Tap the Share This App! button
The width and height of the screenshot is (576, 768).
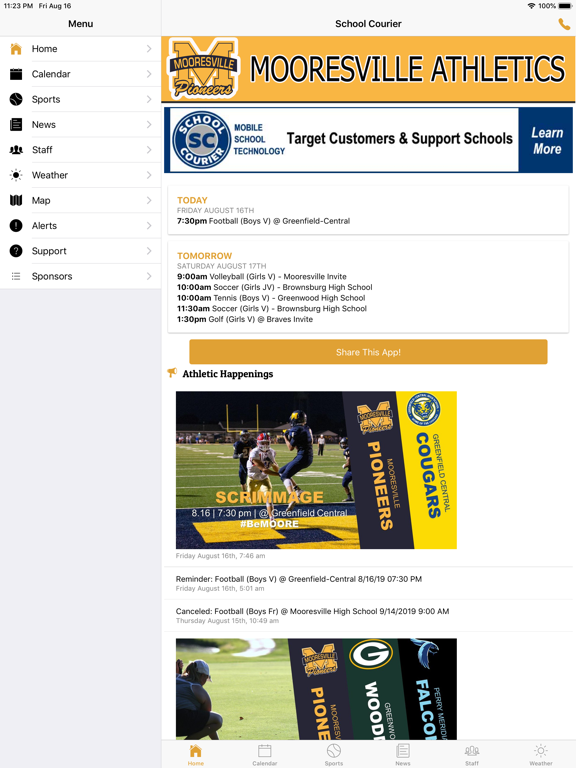[368, 352]
